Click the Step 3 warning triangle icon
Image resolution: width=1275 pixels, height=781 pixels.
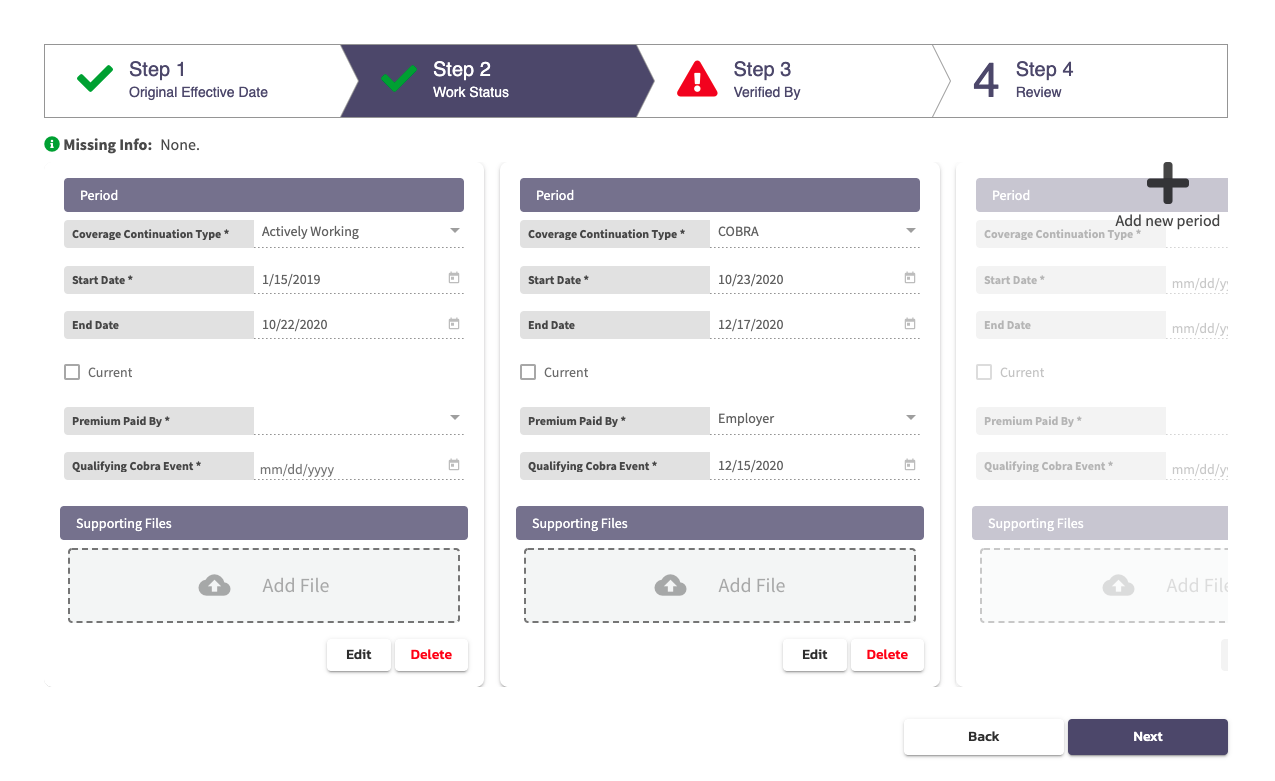tap(697, 80)
